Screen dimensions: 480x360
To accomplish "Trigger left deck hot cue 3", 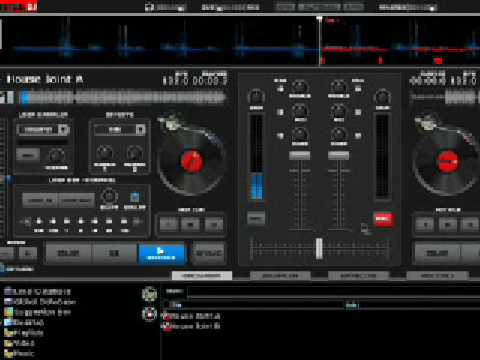I will coord(214,224).
